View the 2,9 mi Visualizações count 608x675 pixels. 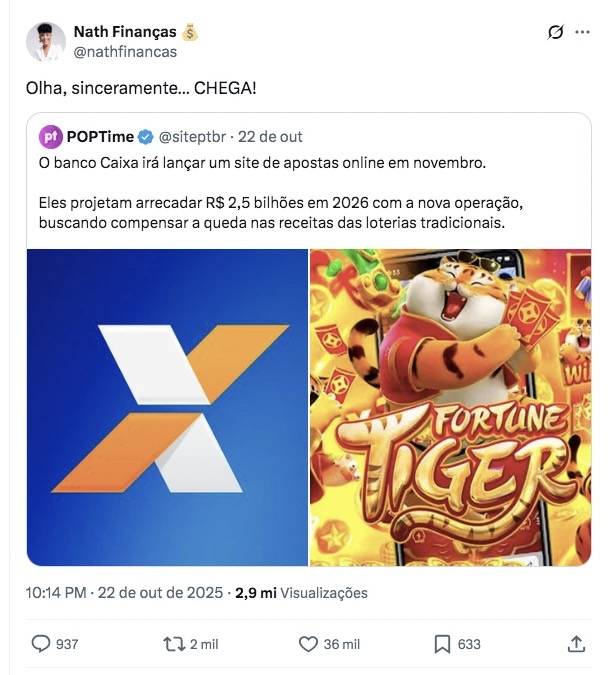(x=300, y=593)
